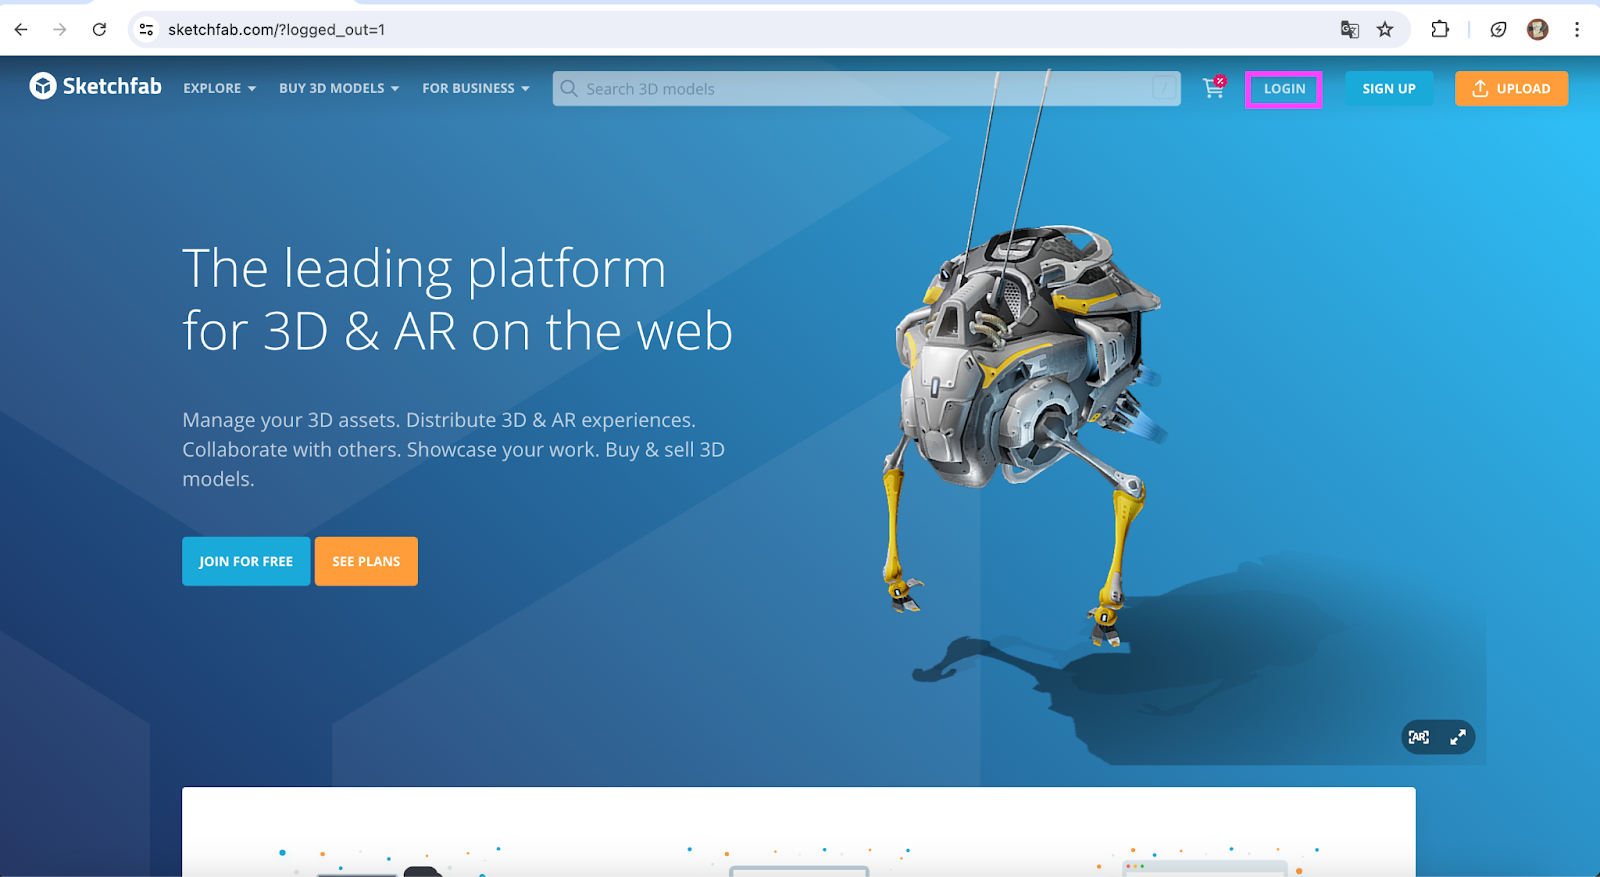Screen dimensions: 1600x877
Task: Open the shopping cart icon
Action: tap(1213, 88)
